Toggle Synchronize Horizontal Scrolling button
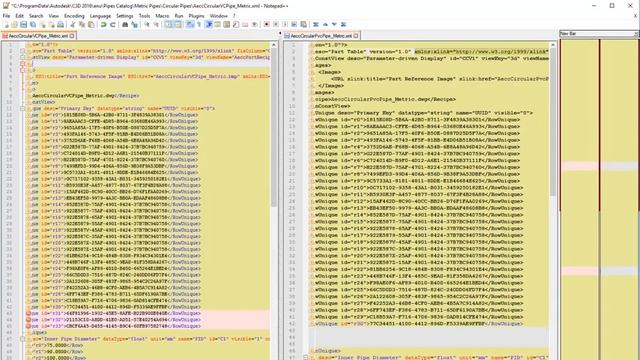The height and width of the screenshot is (360, 640). pos(178,24)
